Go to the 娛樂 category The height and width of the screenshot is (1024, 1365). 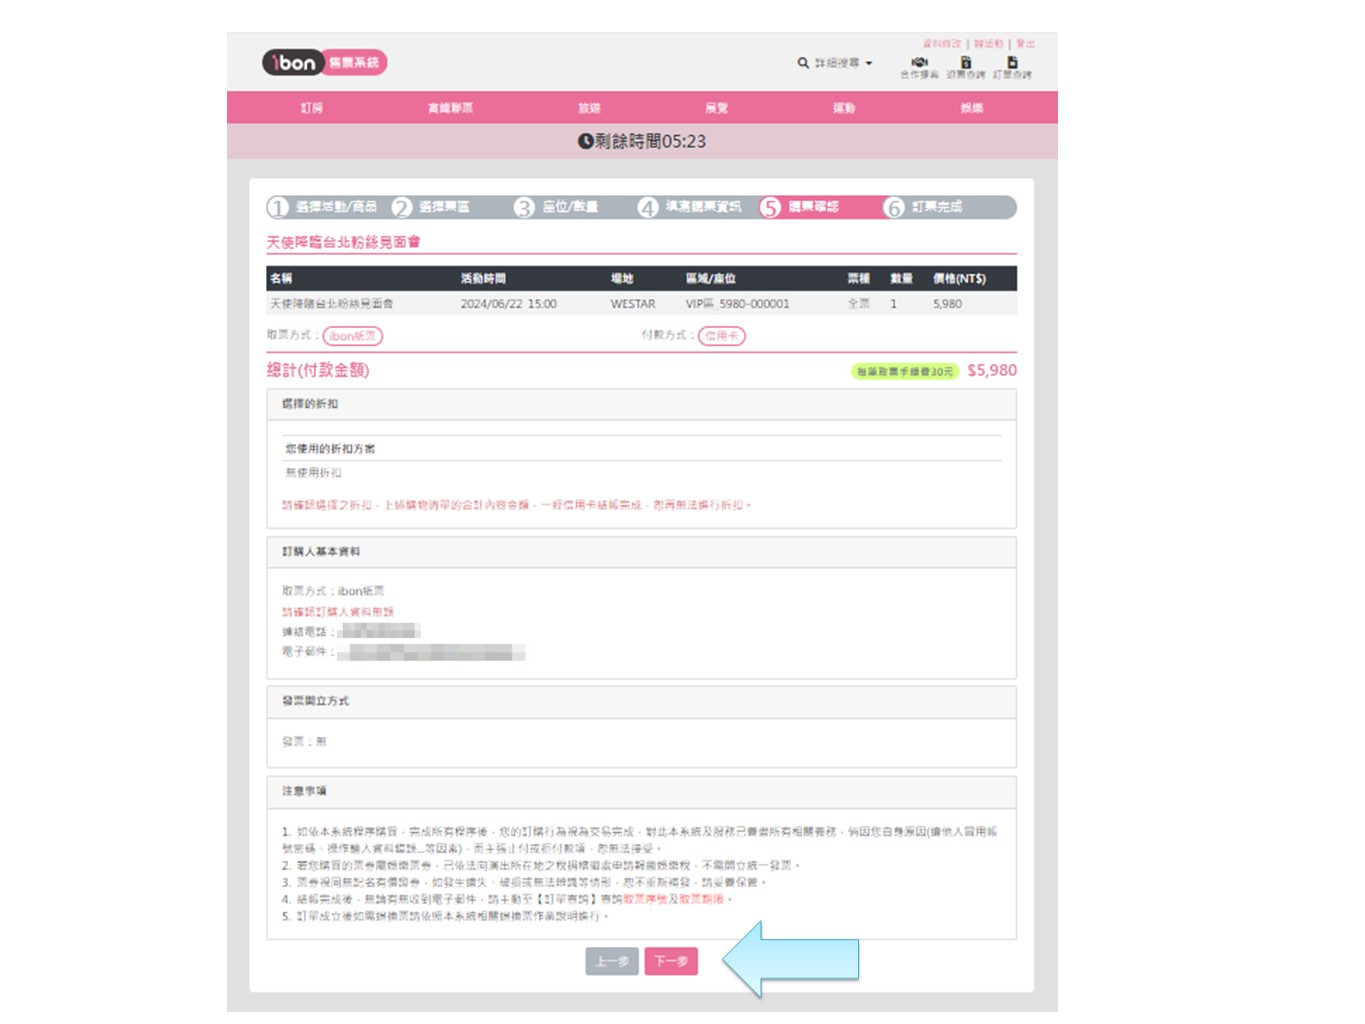(971, 108)
